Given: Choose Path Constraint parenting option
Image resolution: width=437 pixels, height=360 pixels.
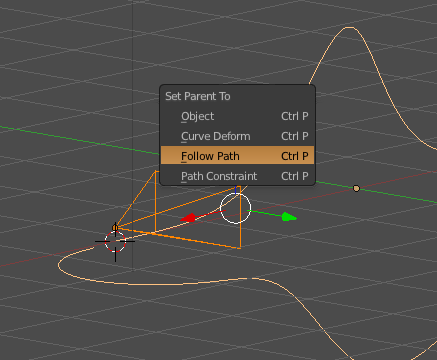Looking at the screenshot, I should pyautogui.click(x=237, y=176).
